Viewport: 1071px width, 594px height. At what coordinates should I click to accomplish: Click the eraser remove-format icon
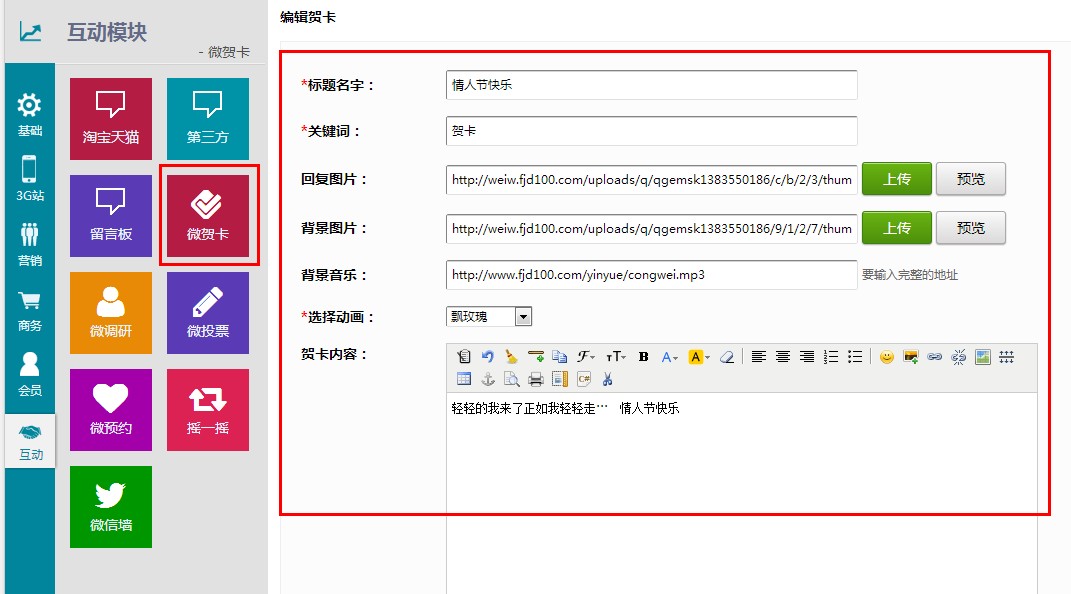coord(727,356)
